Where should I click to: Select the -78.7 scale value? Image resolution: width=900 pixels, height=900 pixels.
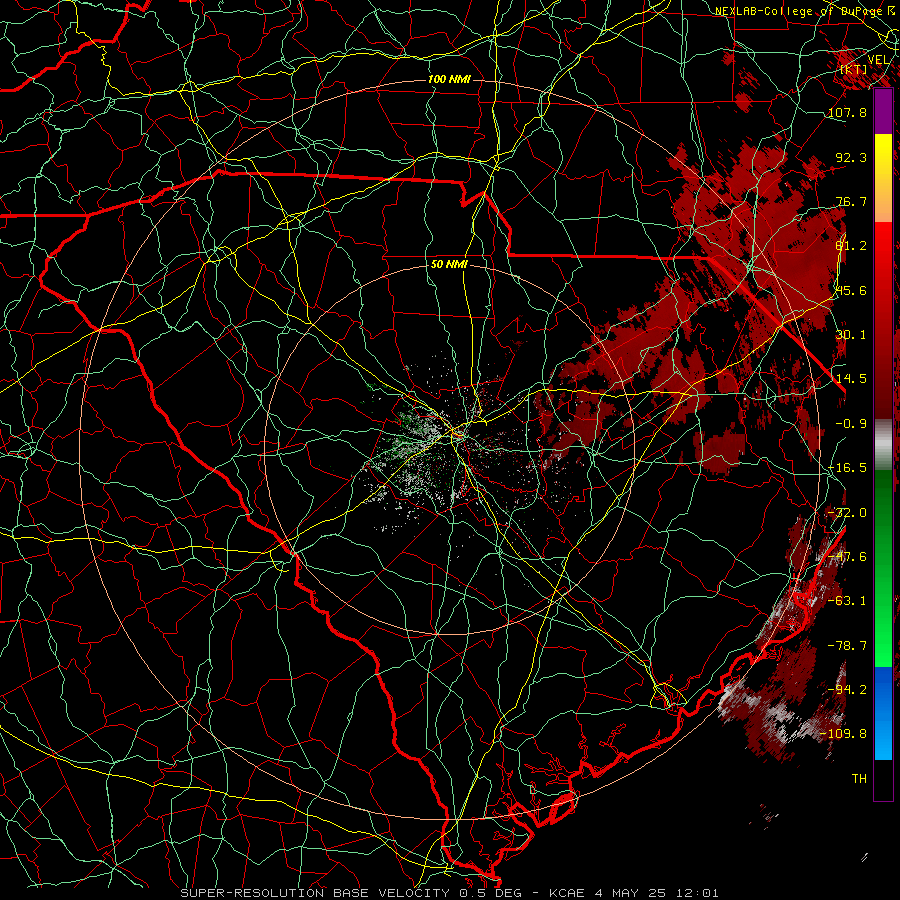847,646
